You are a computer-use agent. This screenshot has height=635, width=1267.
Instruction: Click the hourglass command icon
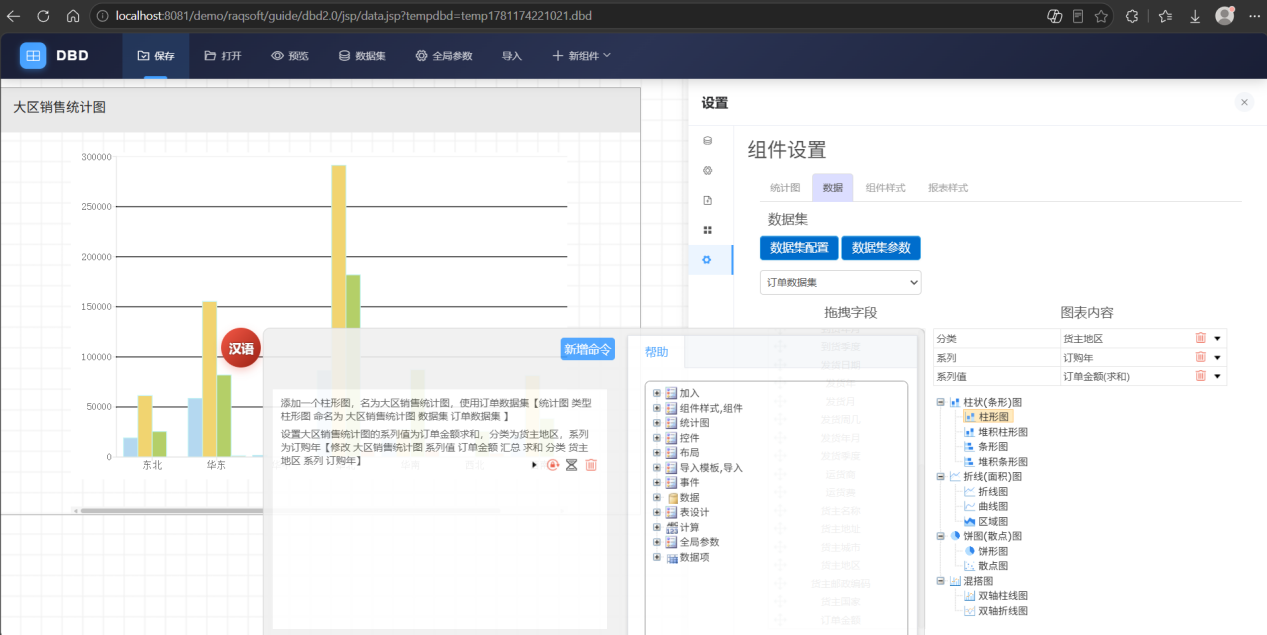(x=572, y=465)
